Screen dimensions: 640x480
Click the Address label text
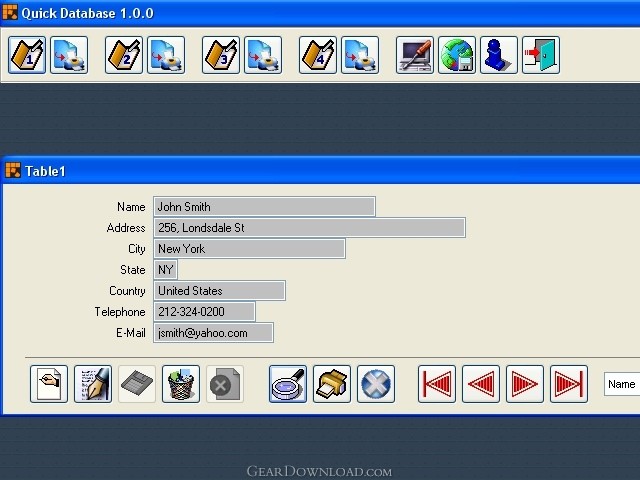pyautogui.click(x=126, y=228)
